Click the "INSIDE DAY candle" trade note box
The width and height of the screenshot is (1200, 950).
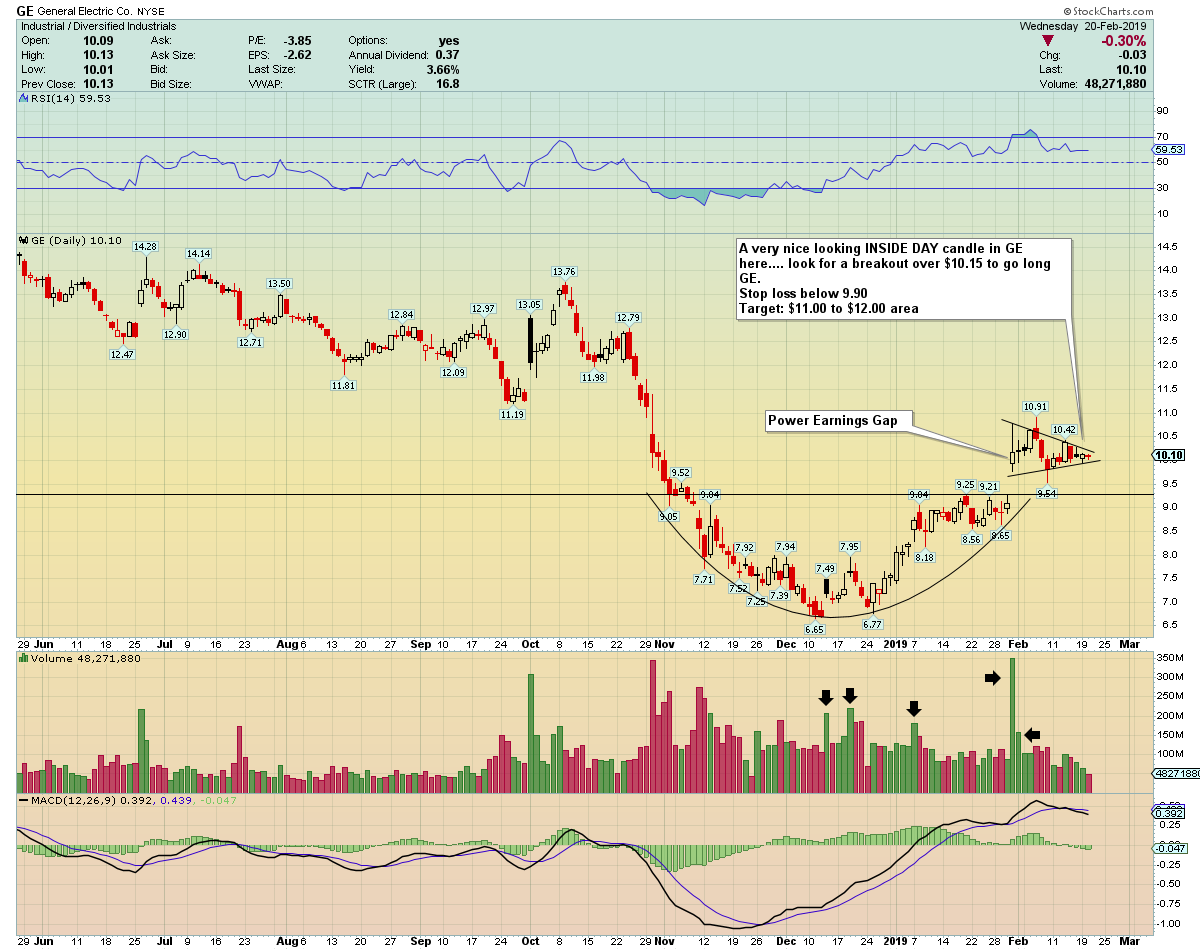(x=902, y=278)
